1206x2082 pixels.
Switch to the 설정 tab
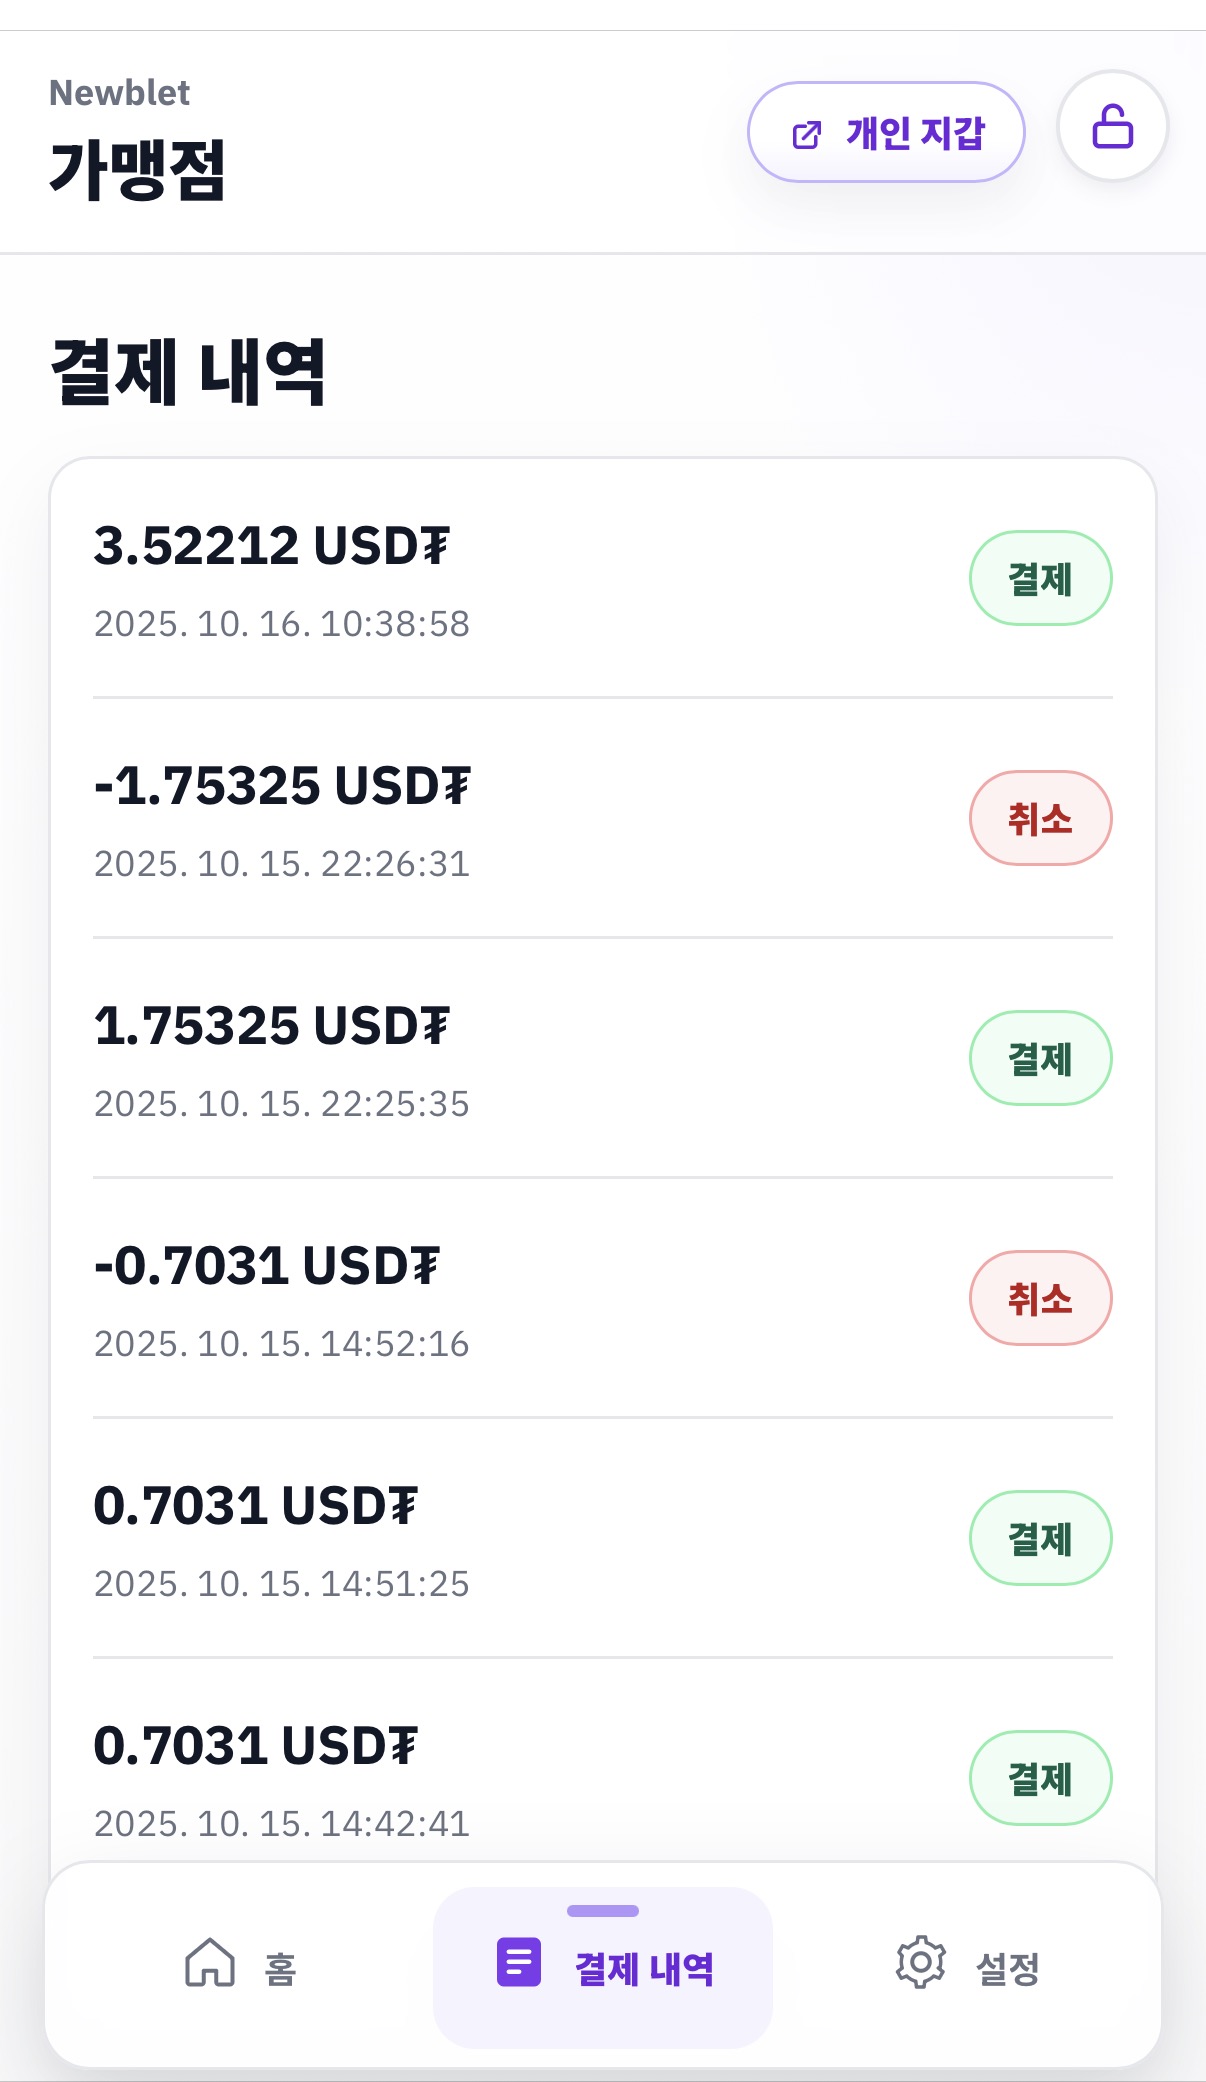[x=1007, y=1968]
